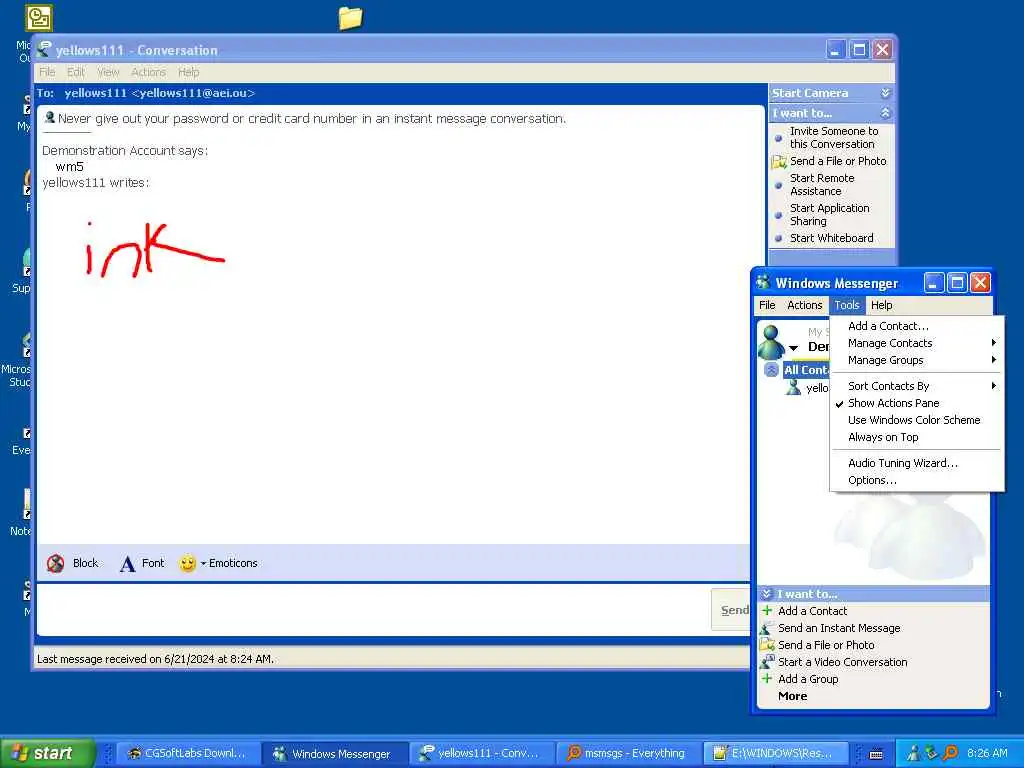The image size is (1024, 768).
Task: Switch to msmsgs - Everything taskbar button
Action: click(627, 753)
